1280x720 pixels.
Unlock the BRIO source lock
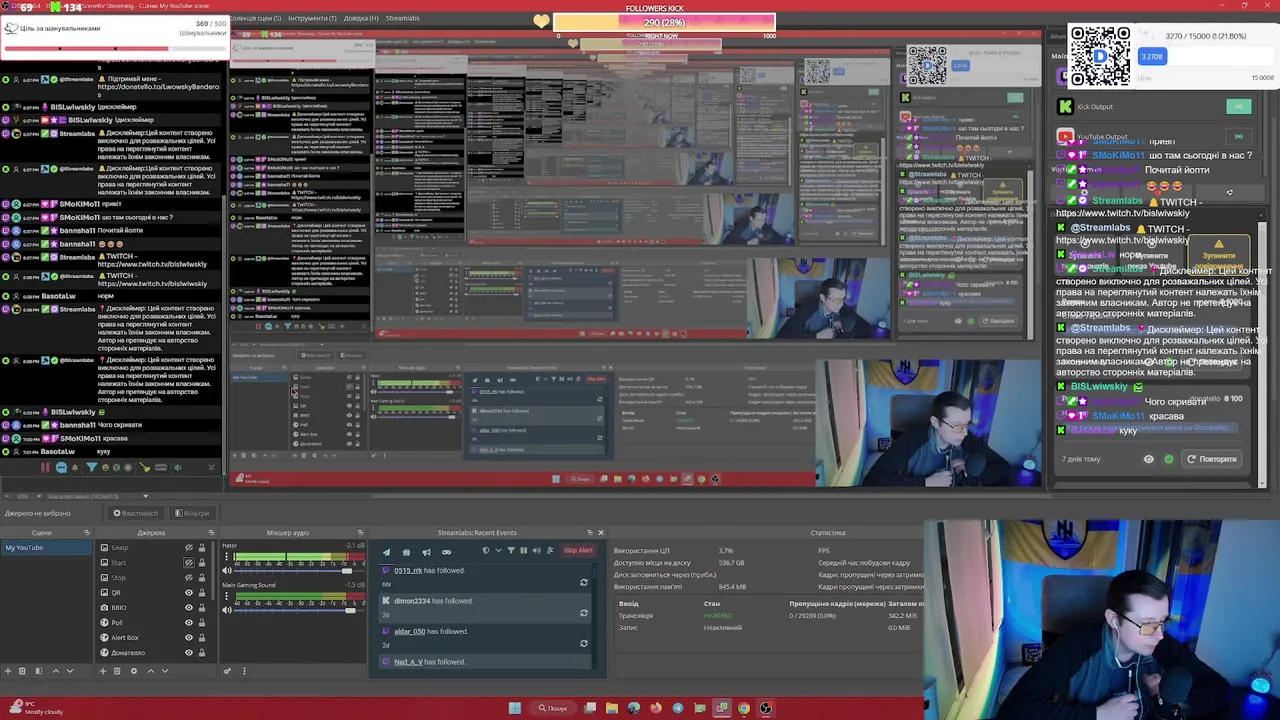pos(202,608)
